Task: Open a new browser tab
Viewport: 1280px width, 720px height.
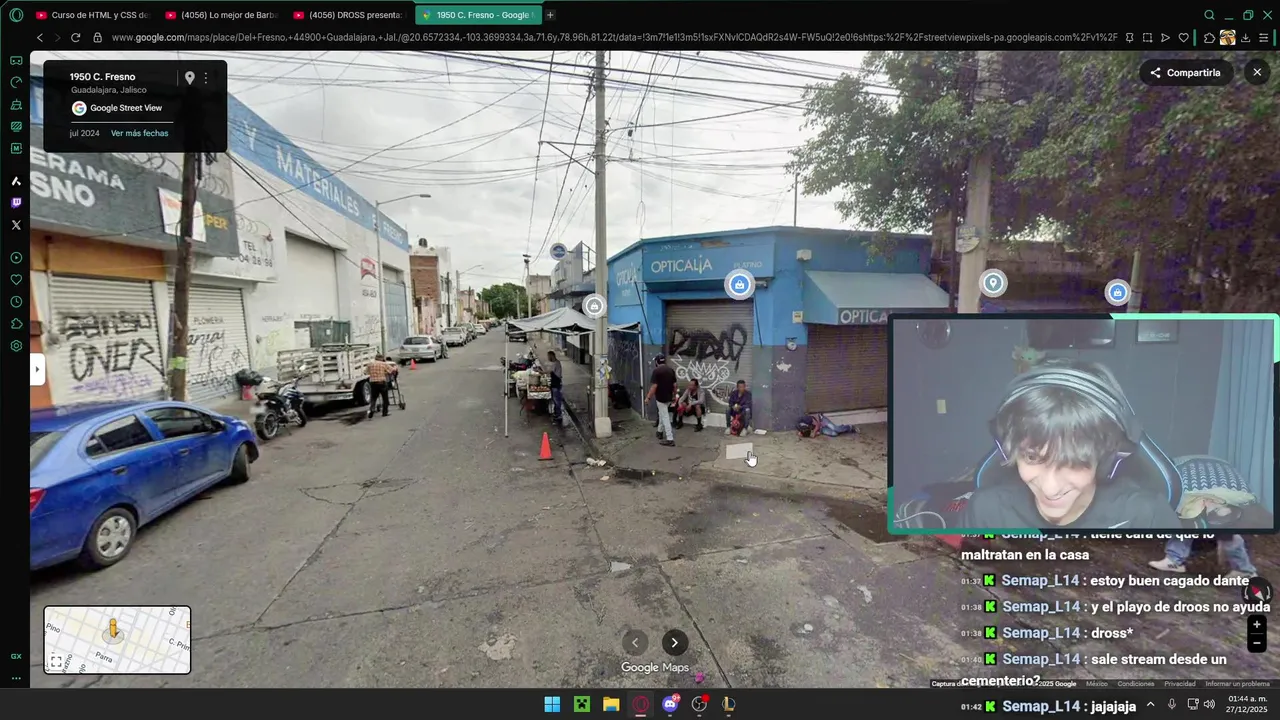Action: coord(550,15)
